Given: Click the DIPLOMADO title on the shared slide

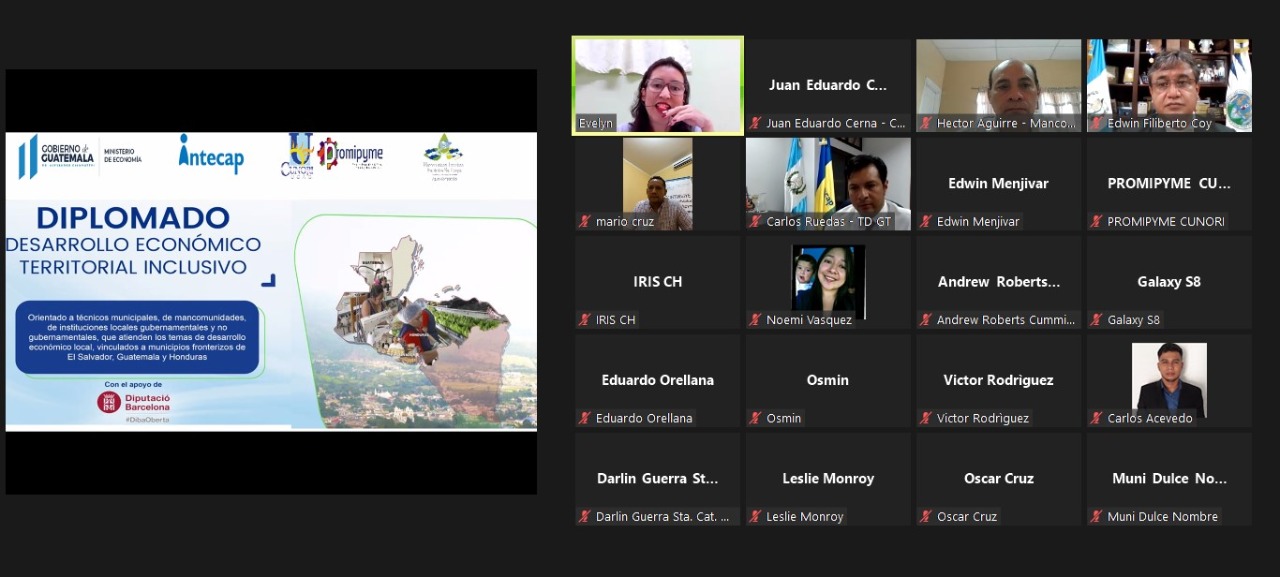Looking at the screenshot, I should point(133,218).
